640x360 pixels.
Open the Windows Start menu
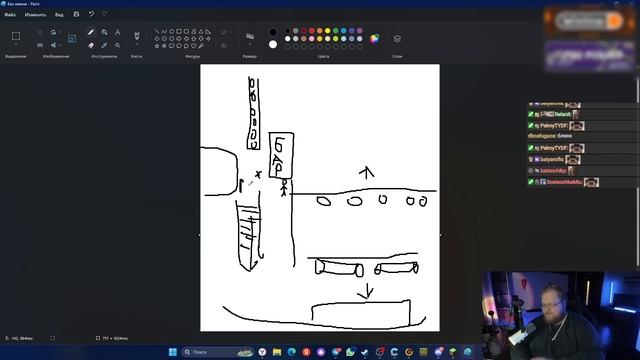point(173,352)
